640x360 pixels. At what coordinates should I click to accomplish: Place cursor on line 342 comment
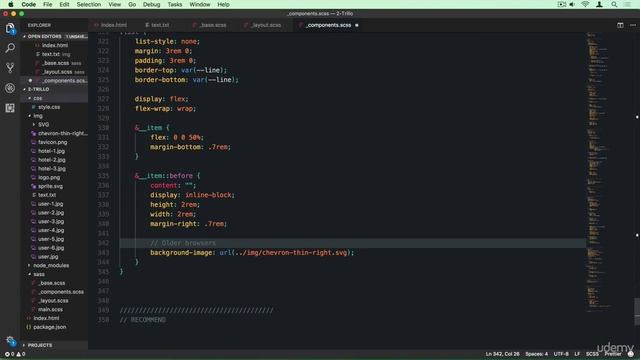pyautogui.click(x=182, y=243)
